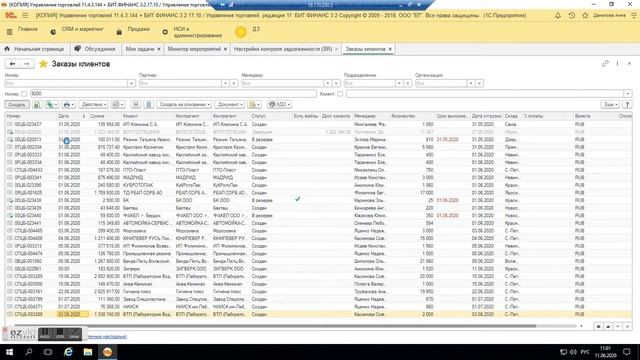Open Windows search magnifier
Image resolution: width=640 pixels, height=360 pixels.
point(29,352)
